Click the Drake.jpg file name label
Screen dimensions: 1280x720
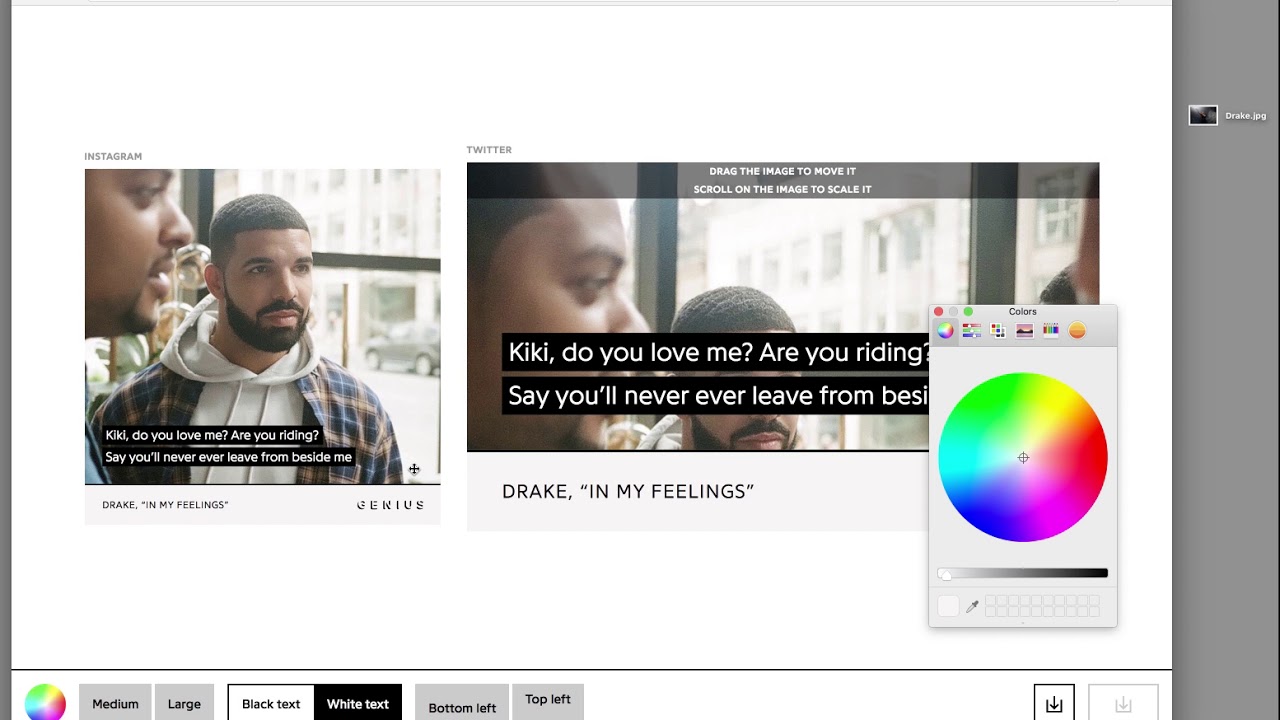(x=1246, y=116)
